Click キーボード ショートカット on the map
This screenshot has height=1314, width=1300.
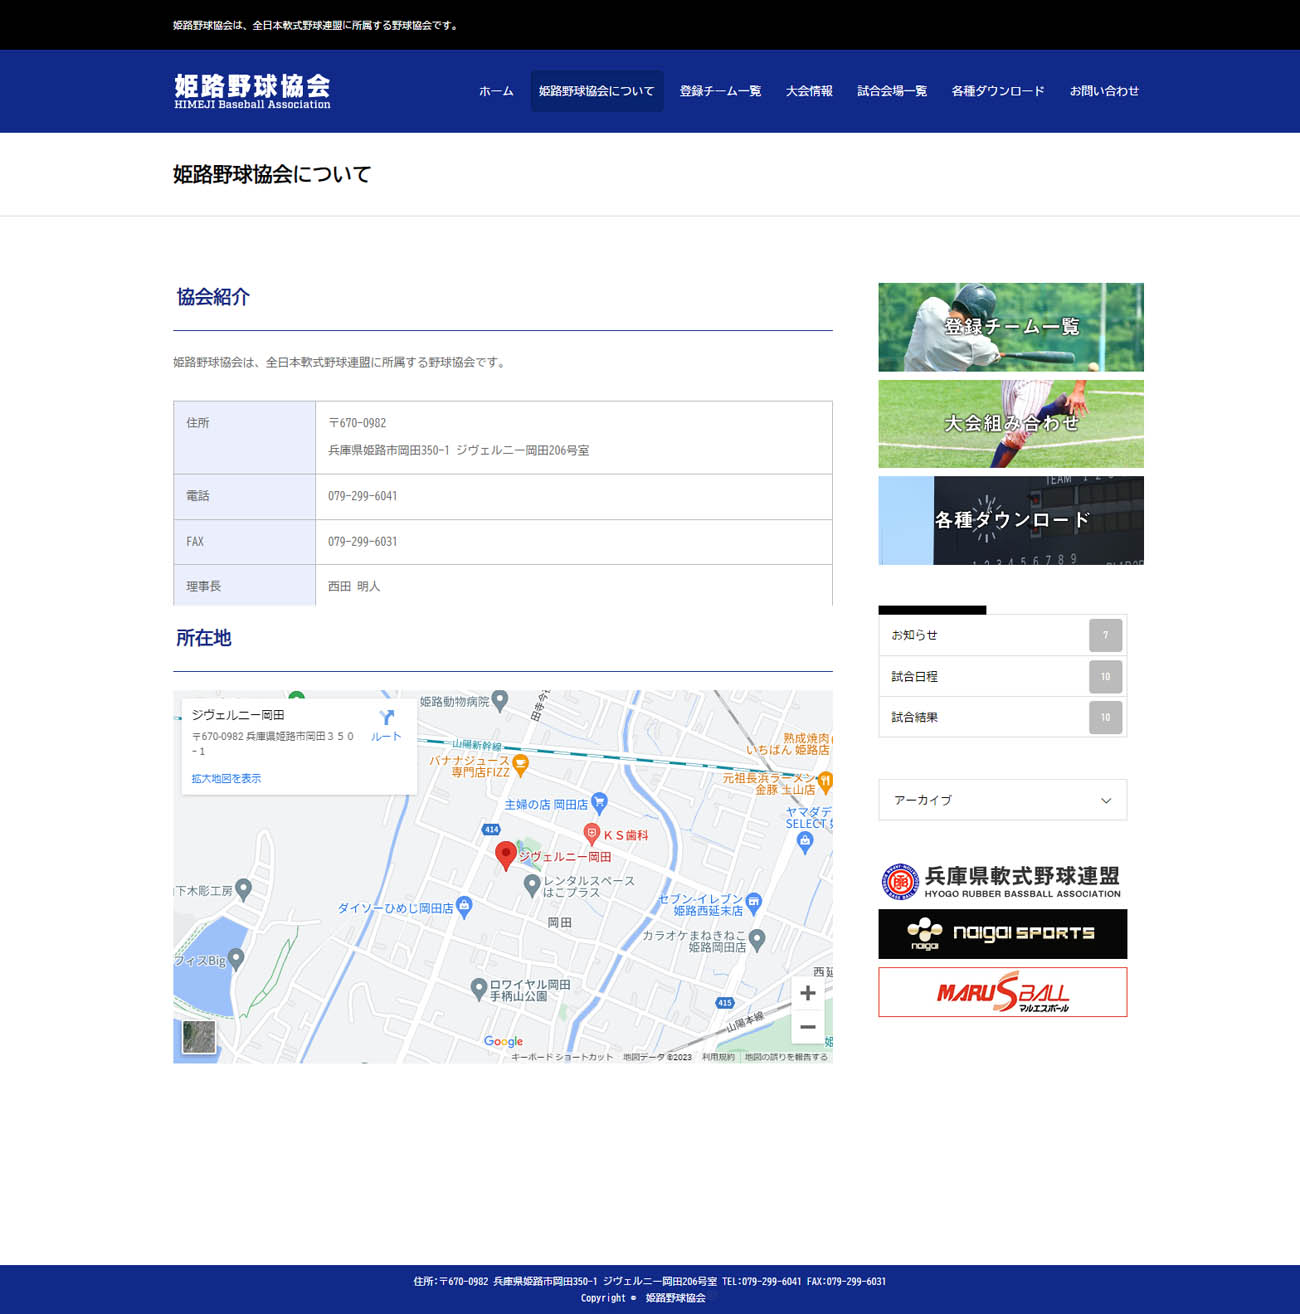click(x=562, y=1057)
